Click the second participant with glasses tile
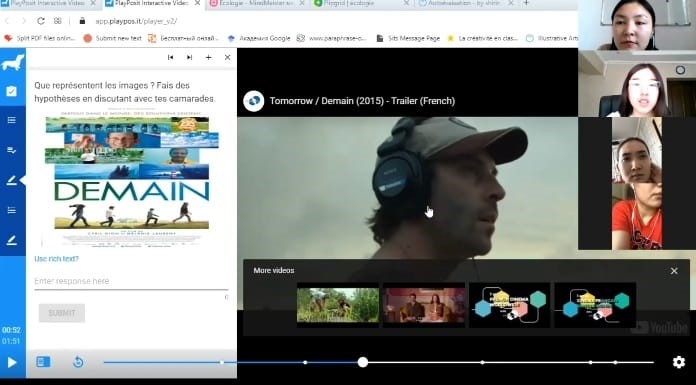 click(x=637, y=84)
